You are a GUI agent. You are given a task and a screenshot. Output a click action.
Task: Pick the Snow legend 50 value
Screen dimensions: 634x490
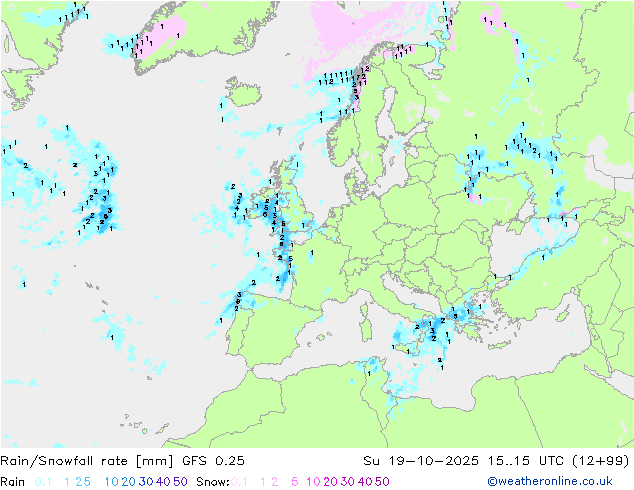click(382, 482)
